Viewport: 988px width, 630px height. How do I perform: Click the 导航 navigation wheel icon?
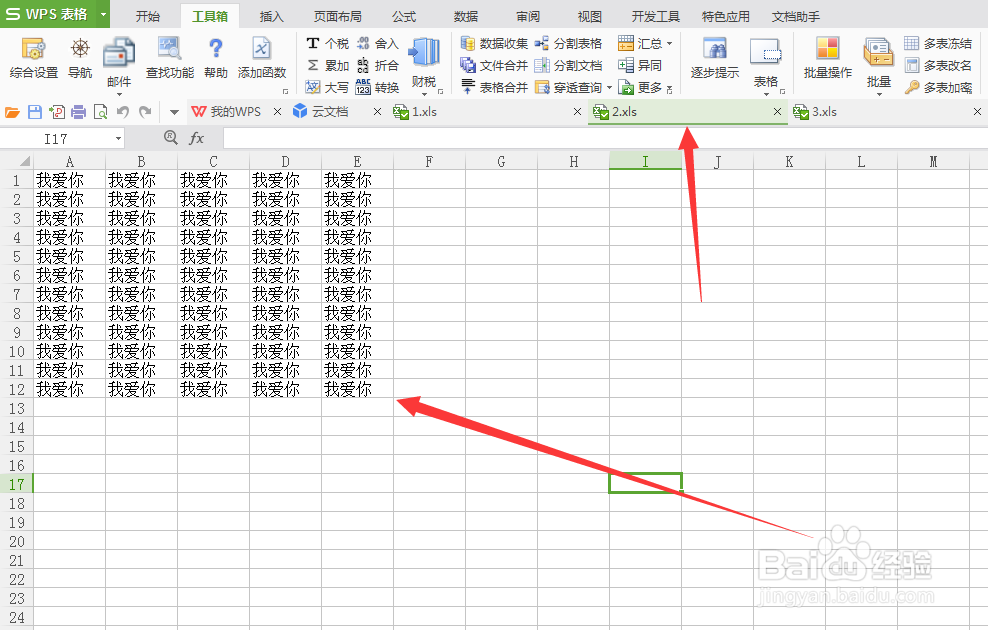pyautogui.click(x=80, y=57)
